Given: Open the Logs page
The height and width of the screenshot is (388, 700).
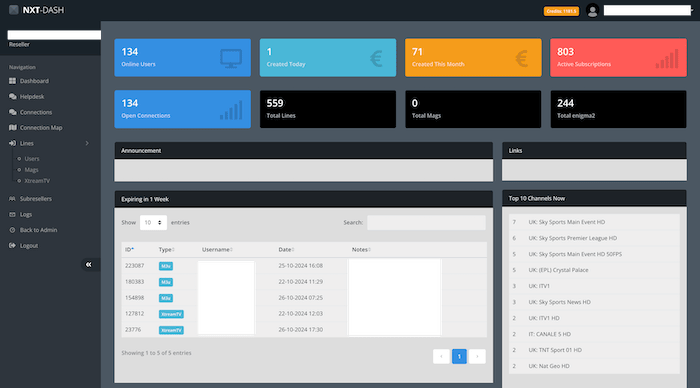Looking at the screenshot, I should click(x=26, y=214).
